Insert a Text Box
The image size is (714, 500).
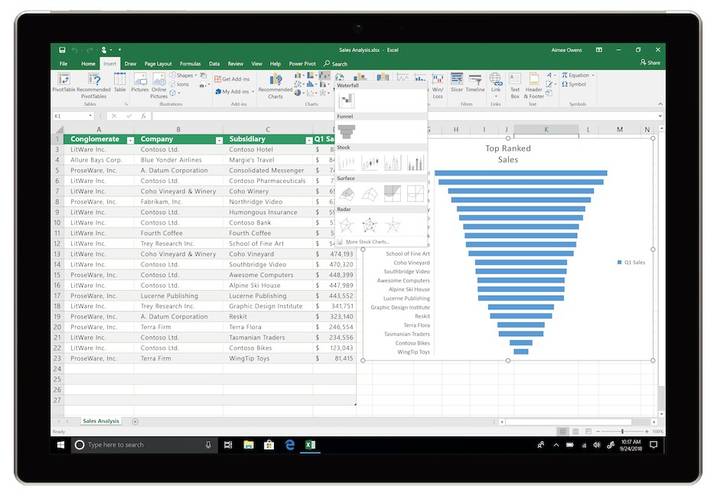point(515,86)
